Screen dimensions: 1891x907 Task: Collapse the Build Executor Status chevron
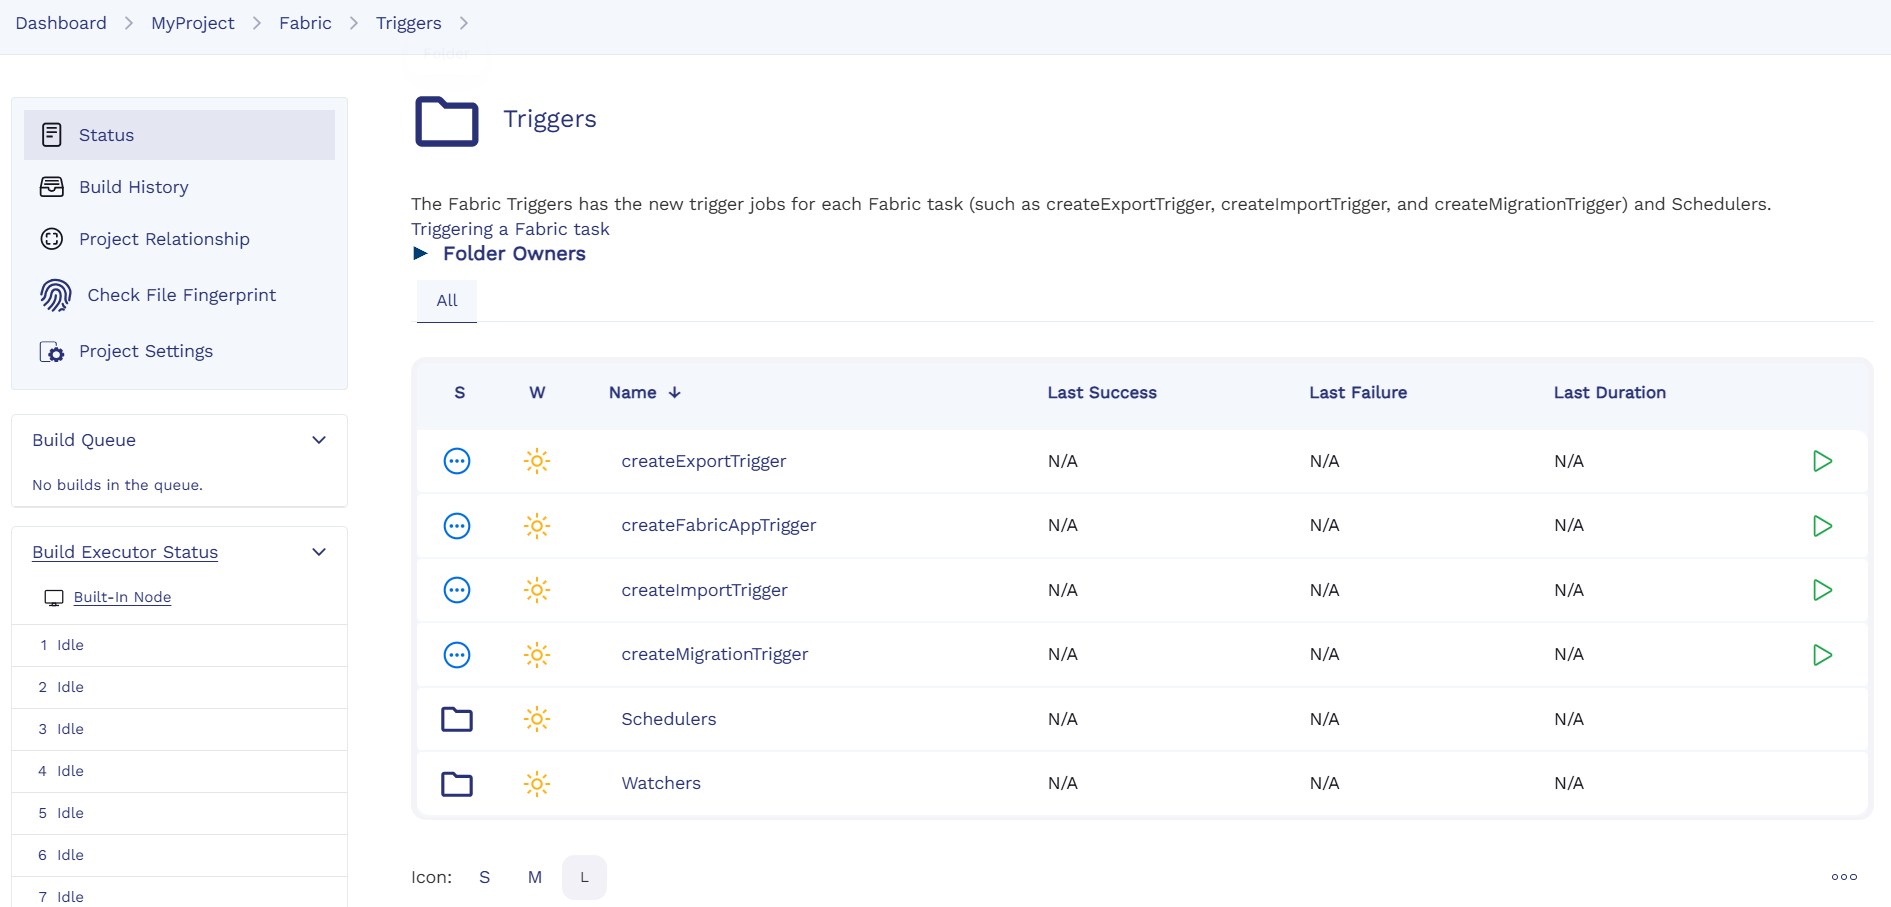click(x=319, y=552)
